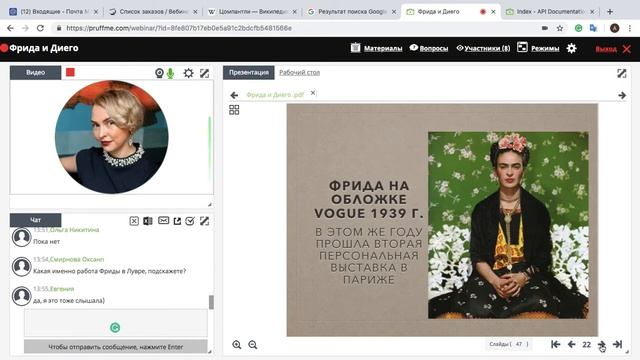
Task: Click the Grammarly icon in chat input
Action: [115, 327]
